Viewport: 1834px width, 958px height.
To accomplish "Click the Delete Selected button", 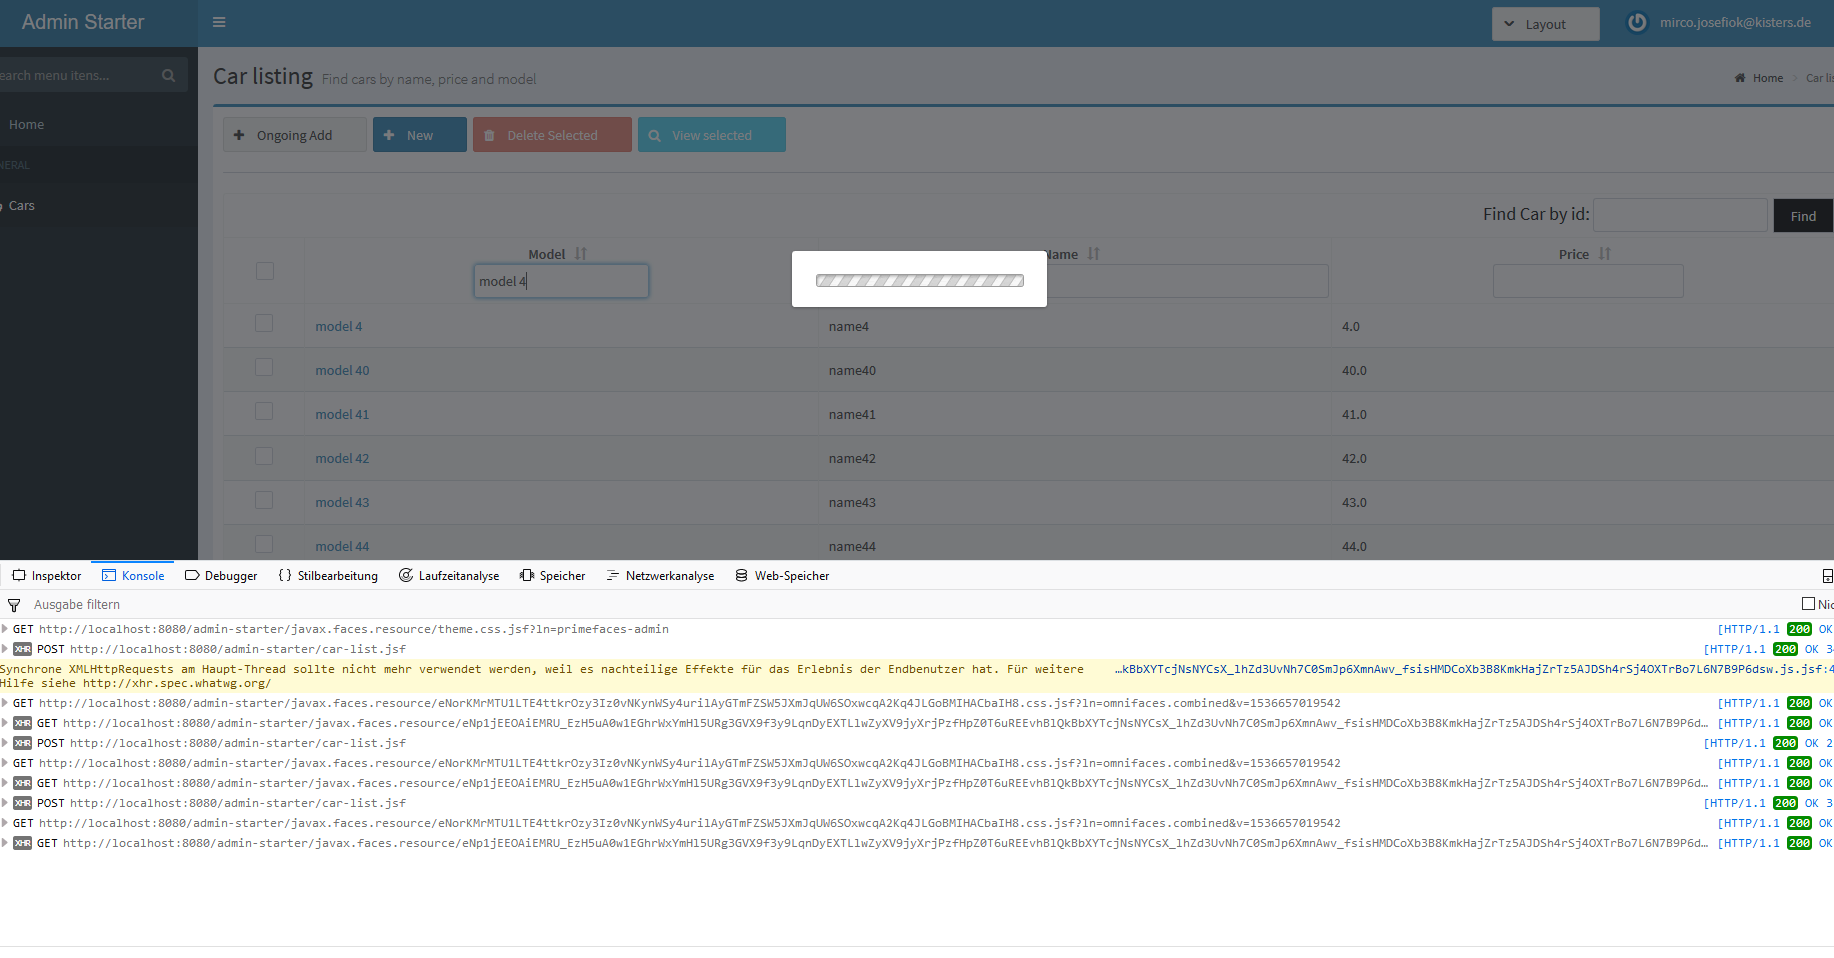I will tap(552, 135).
